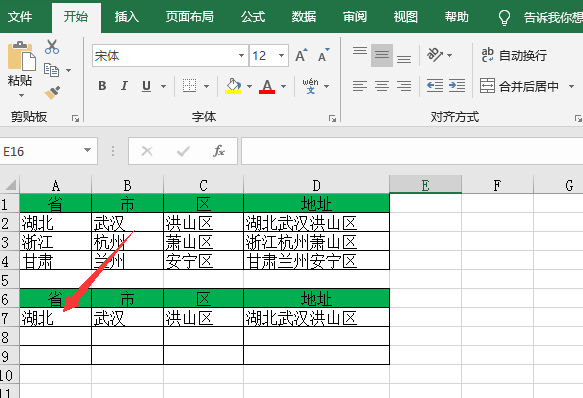Open phonetic guide dropdown arrow
This screenshot has width=583, height=398.
pos(326,86)
